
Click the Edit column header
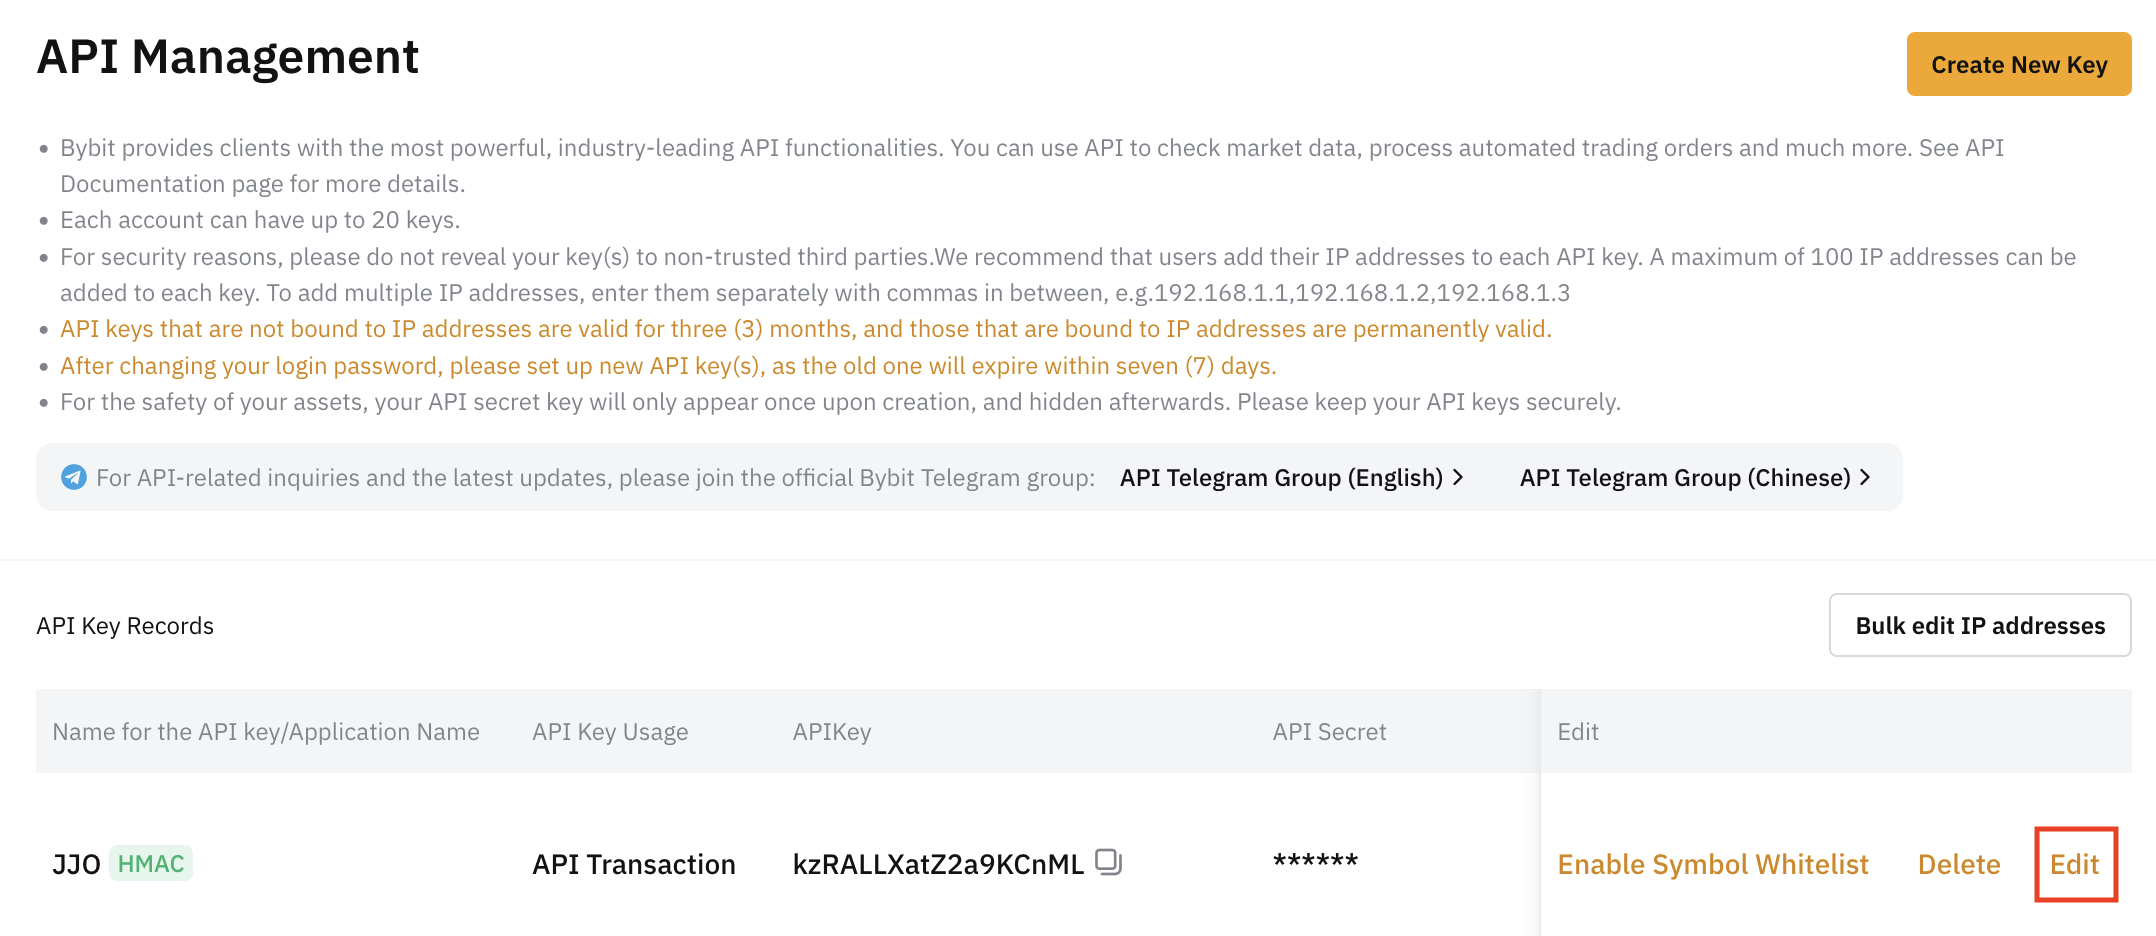click(1577, 731)
